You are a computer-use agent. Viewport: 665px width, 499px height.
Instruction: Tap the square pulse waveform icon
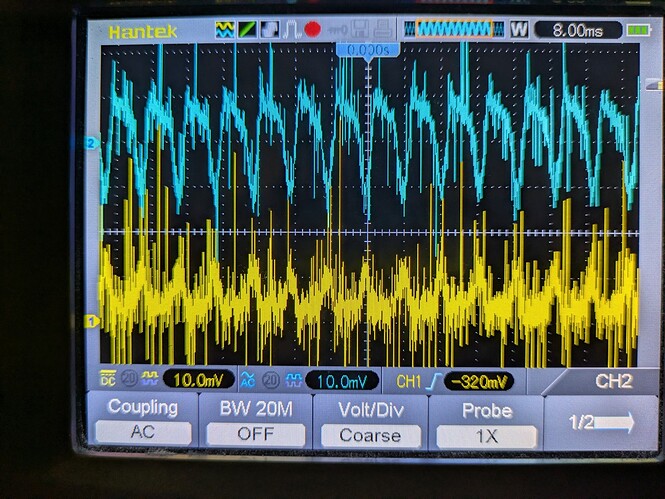(291, 30)
